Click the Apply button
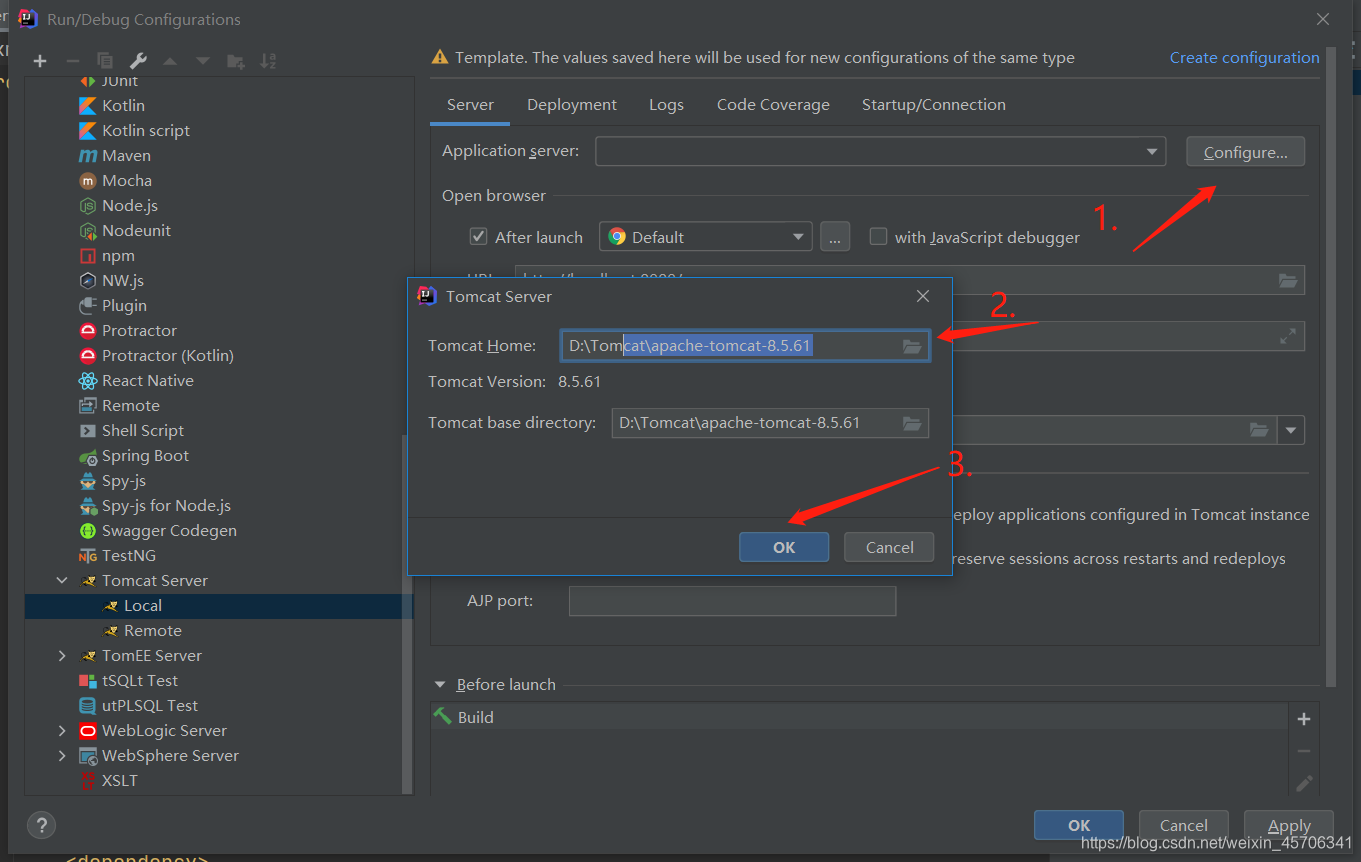The height and width of the screenshot is (862, 1361). (1289, 825)
